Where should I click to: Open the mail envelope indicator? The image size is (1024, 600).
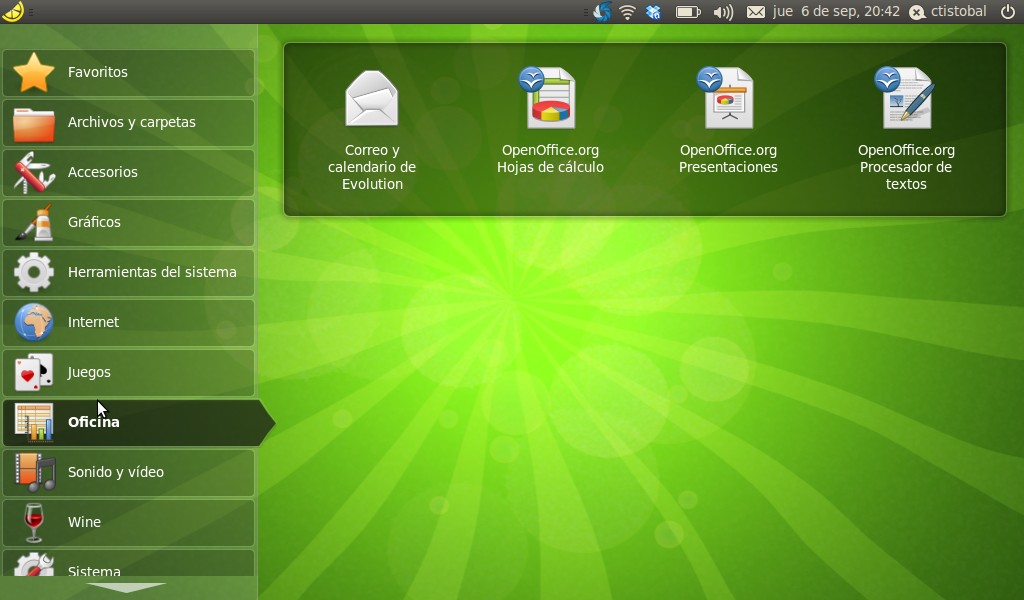coord(756,12)
